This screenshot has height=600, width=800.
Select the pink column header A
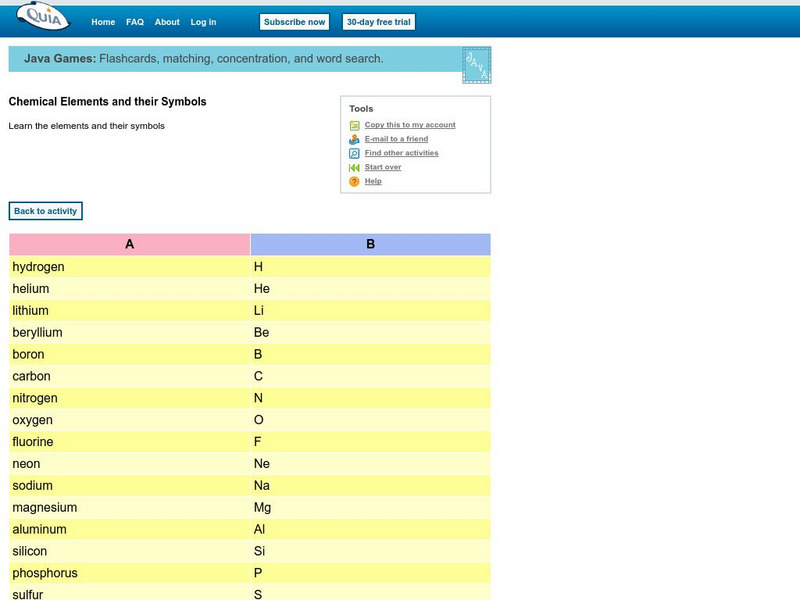pos(127,242)
